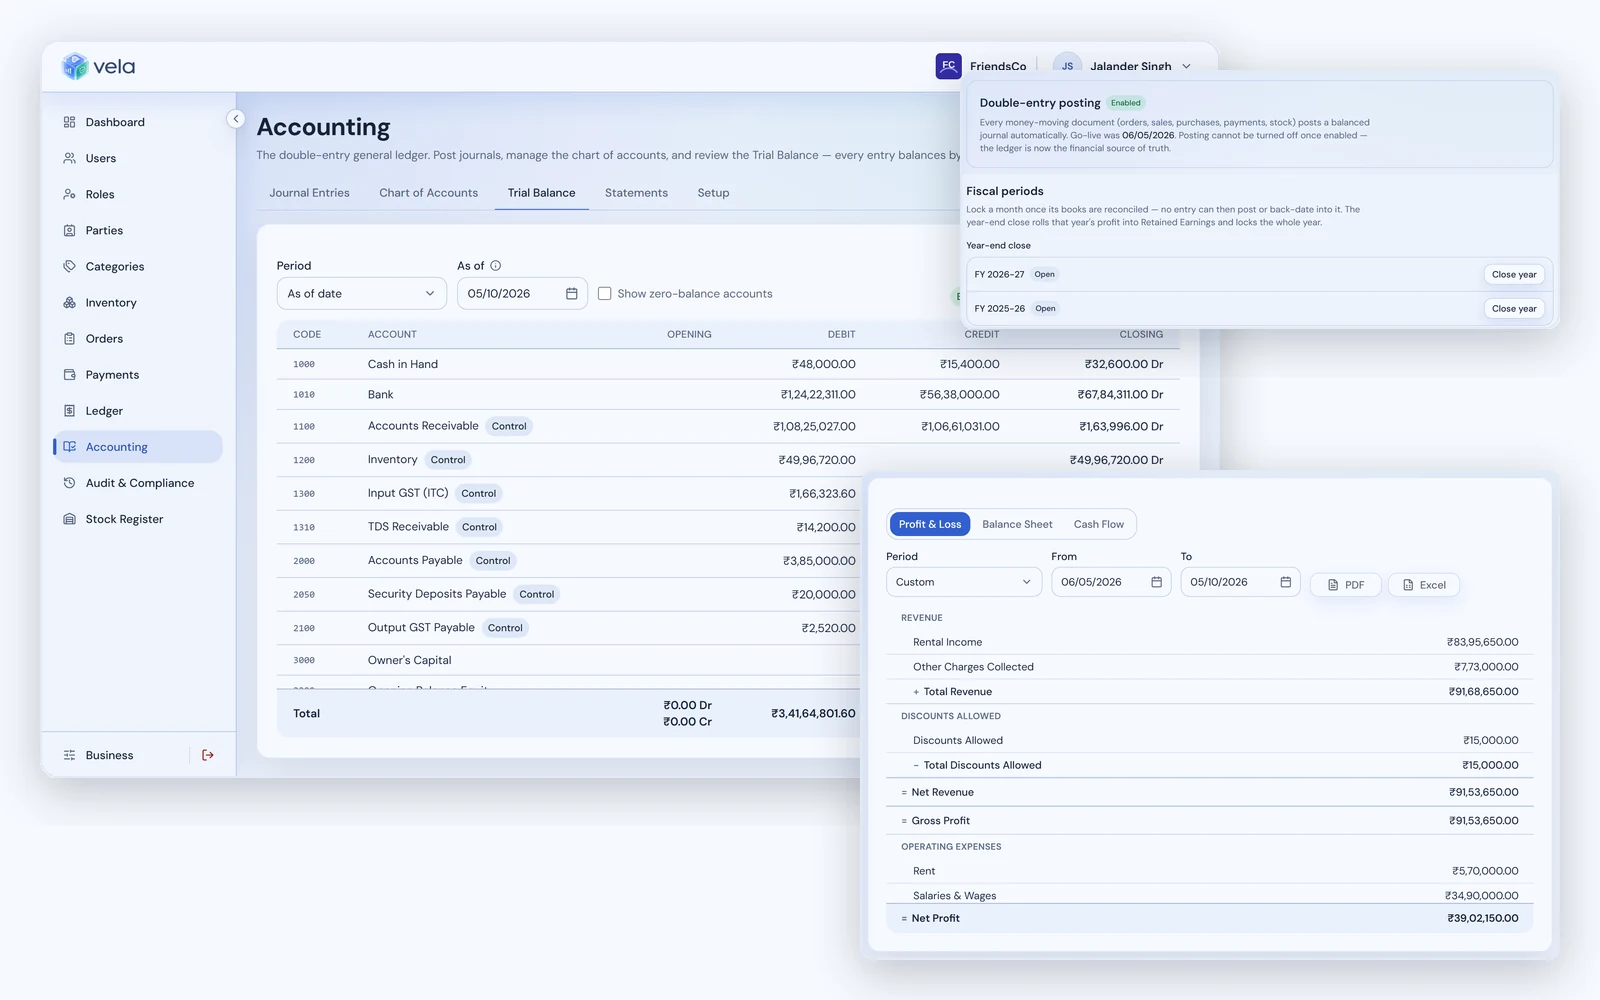Export statement to Excel
The width and height of the screenshot is (1600, 1000).
1424,585
